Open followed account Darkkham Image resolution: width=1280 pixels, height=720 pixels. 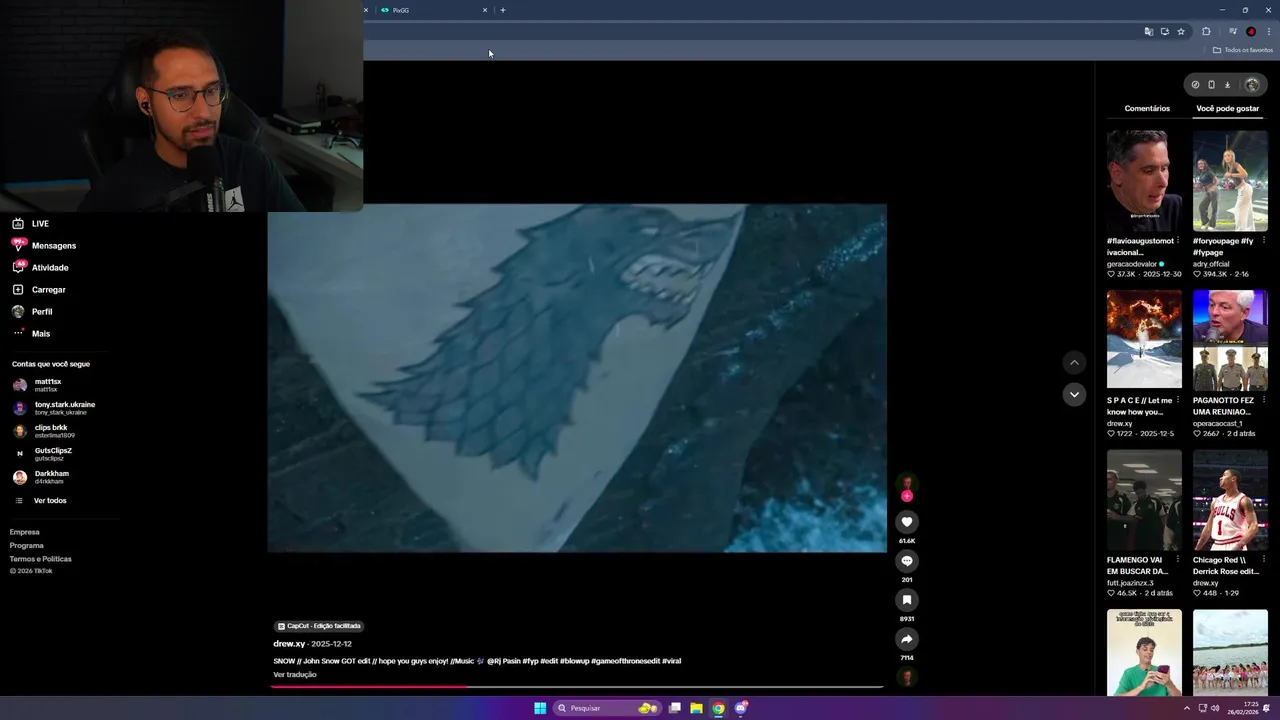click(41, 477)
